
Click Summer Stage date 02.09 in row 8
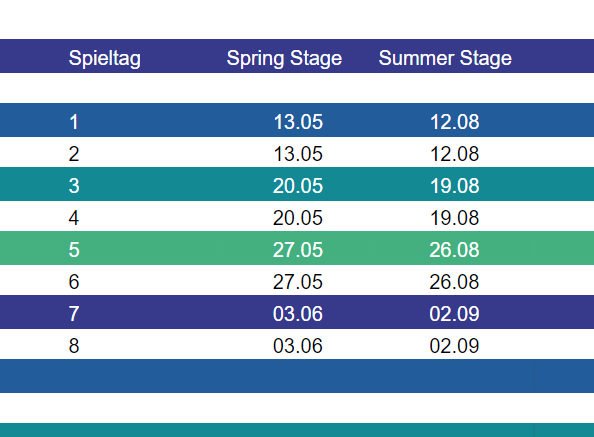pos(455,346)
